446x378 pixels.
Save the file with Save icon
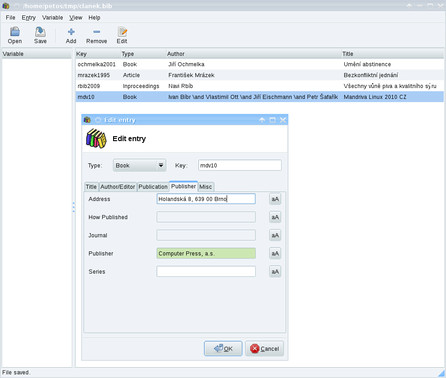(x=40, y=35)
